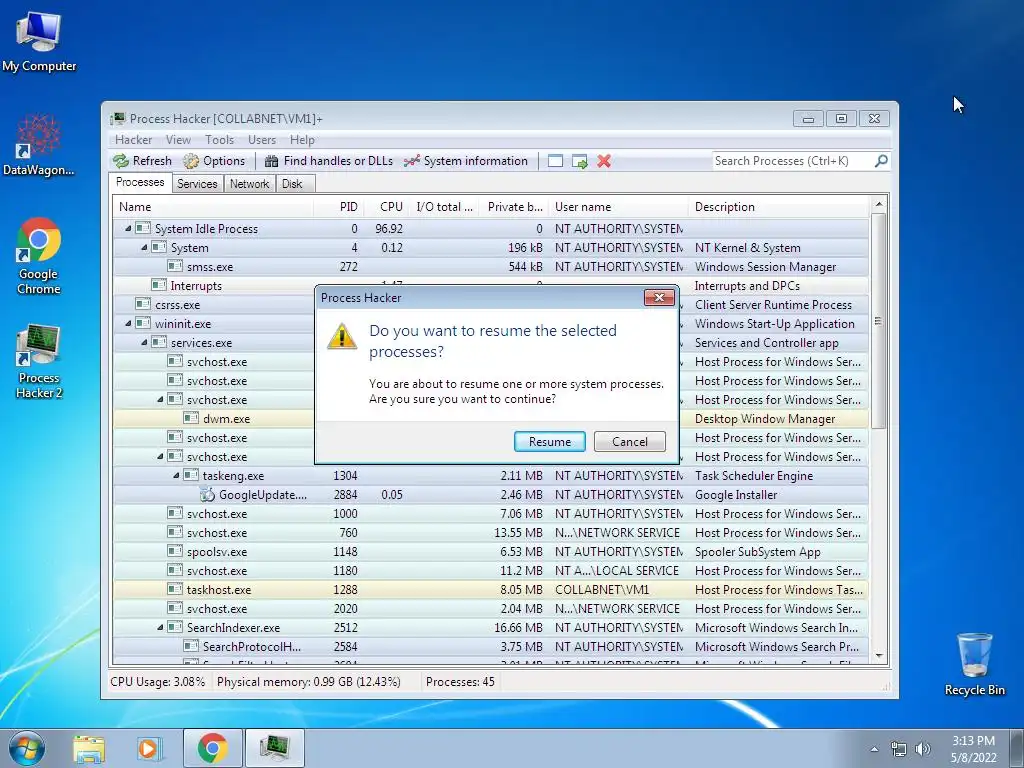Open System information from the toolbar
This screenshot has width=1024, height=768.
(x=466, y=161)
